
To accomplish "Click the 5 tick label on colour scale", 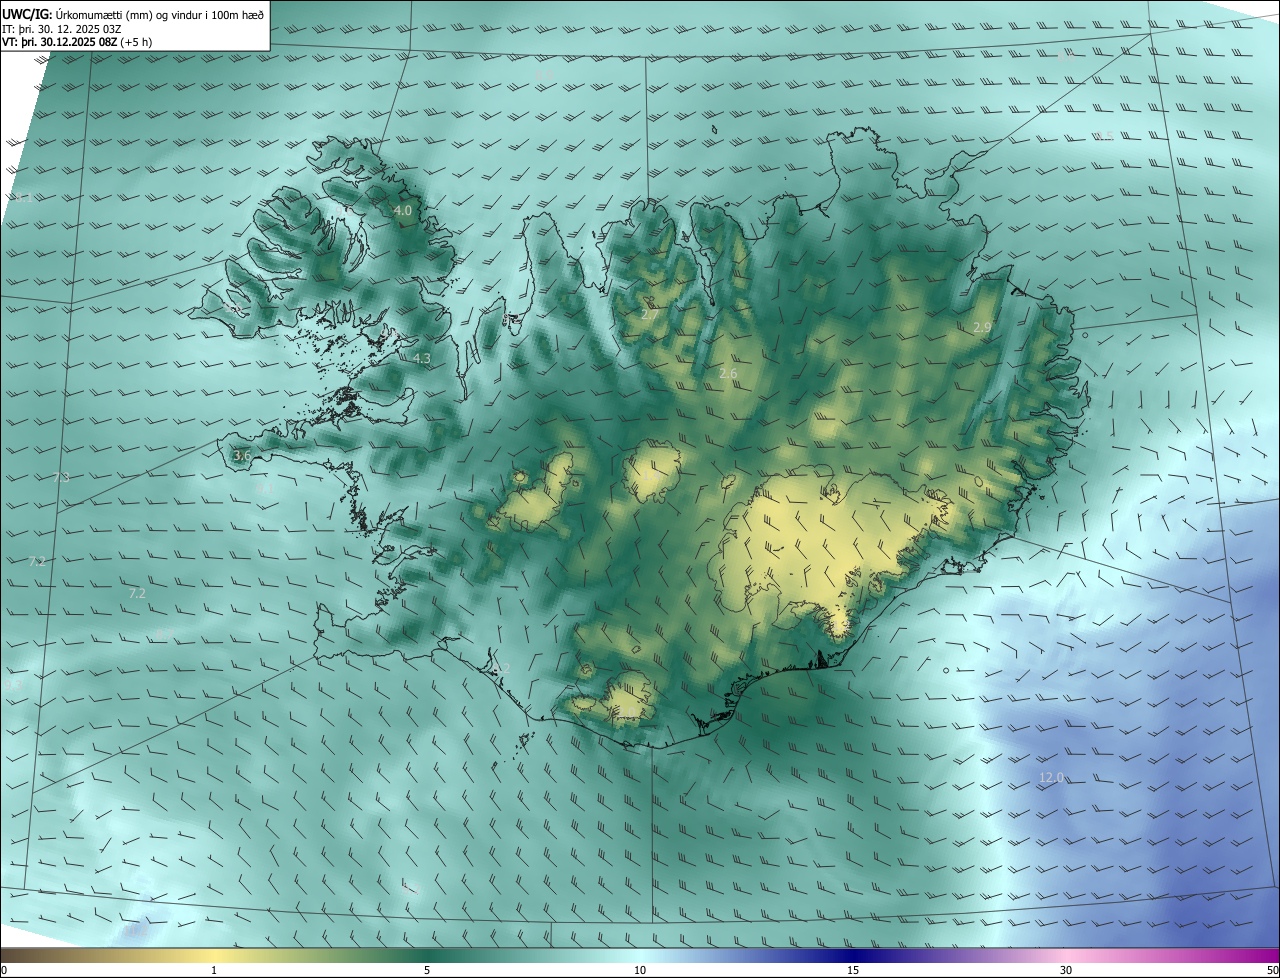I will coord(427,970).
